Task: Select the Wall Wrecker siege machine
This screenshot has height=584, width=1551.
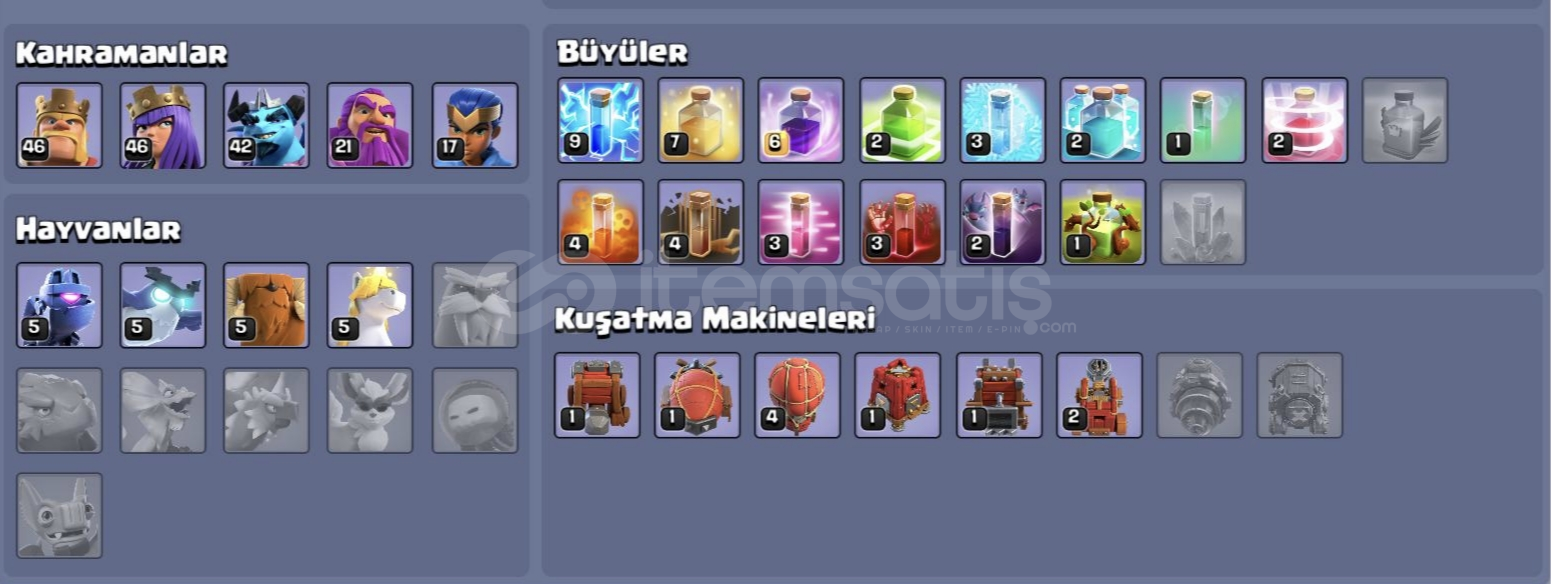Action: click(597, 395)
